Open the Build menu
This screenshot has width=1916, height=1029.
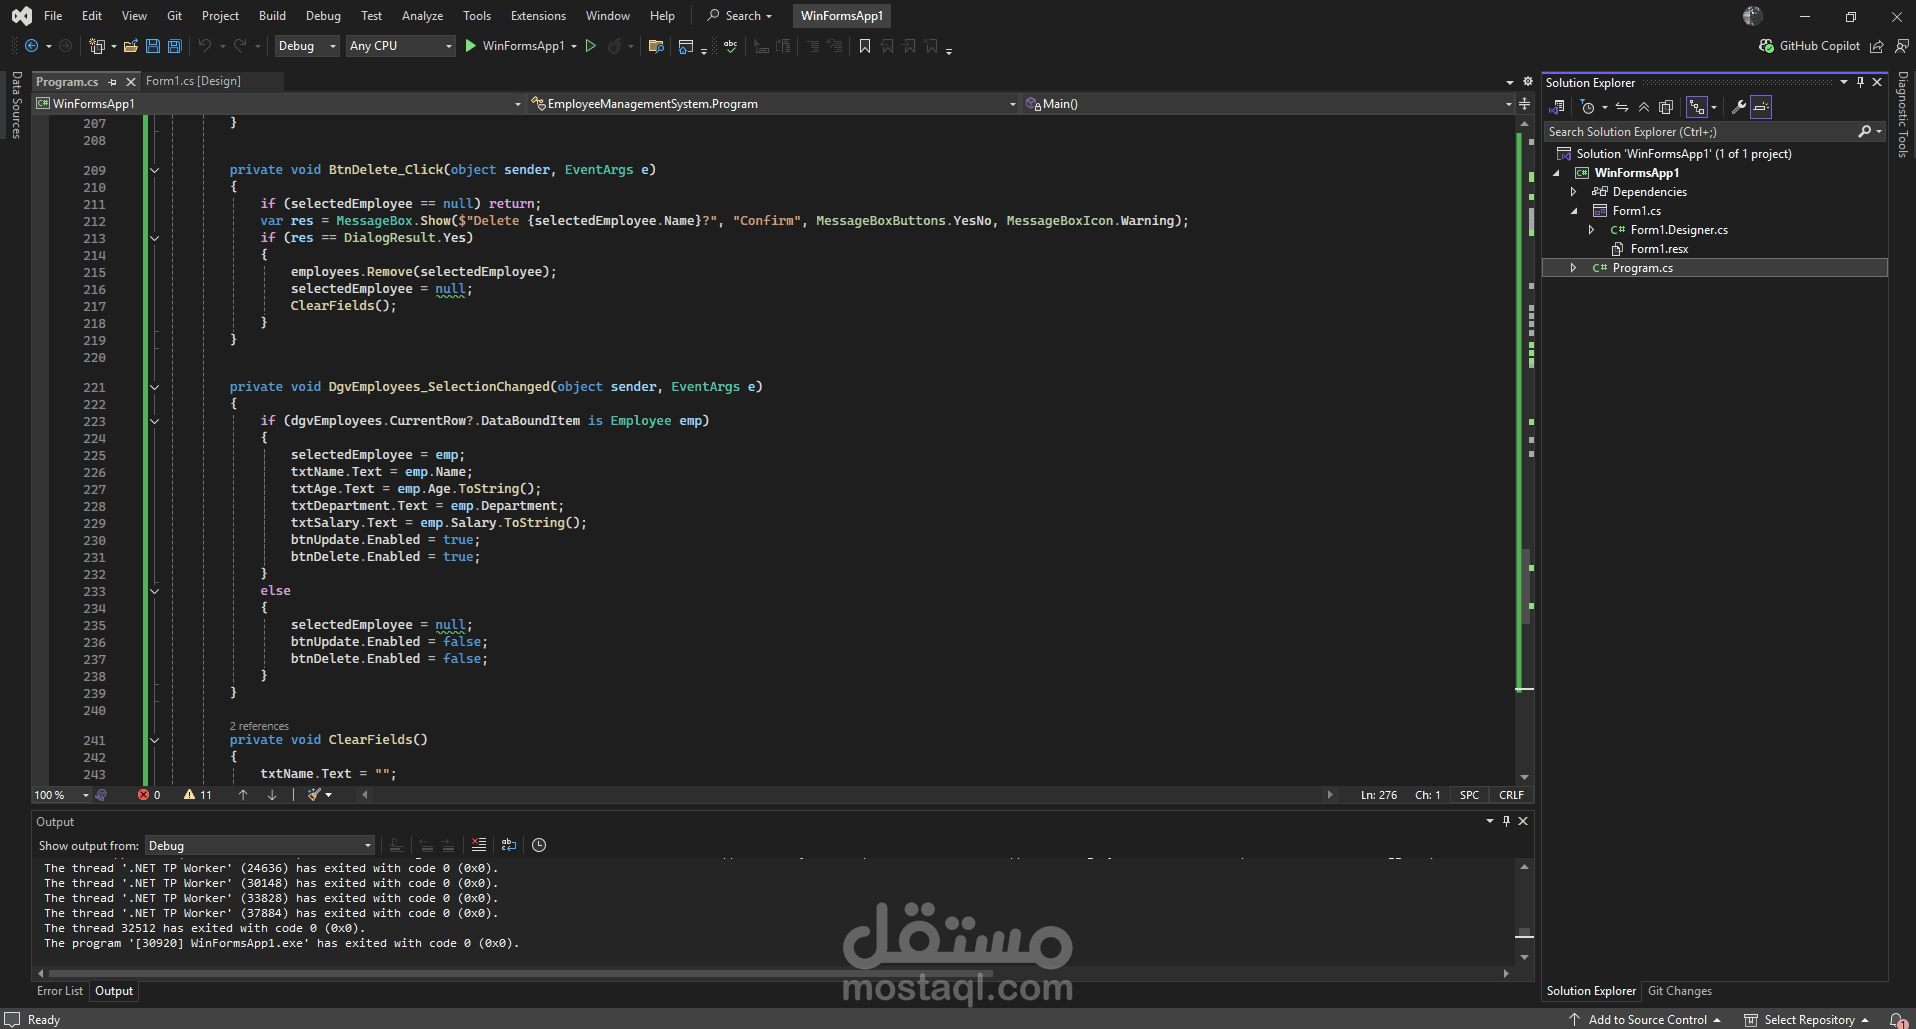coord(272,16)
